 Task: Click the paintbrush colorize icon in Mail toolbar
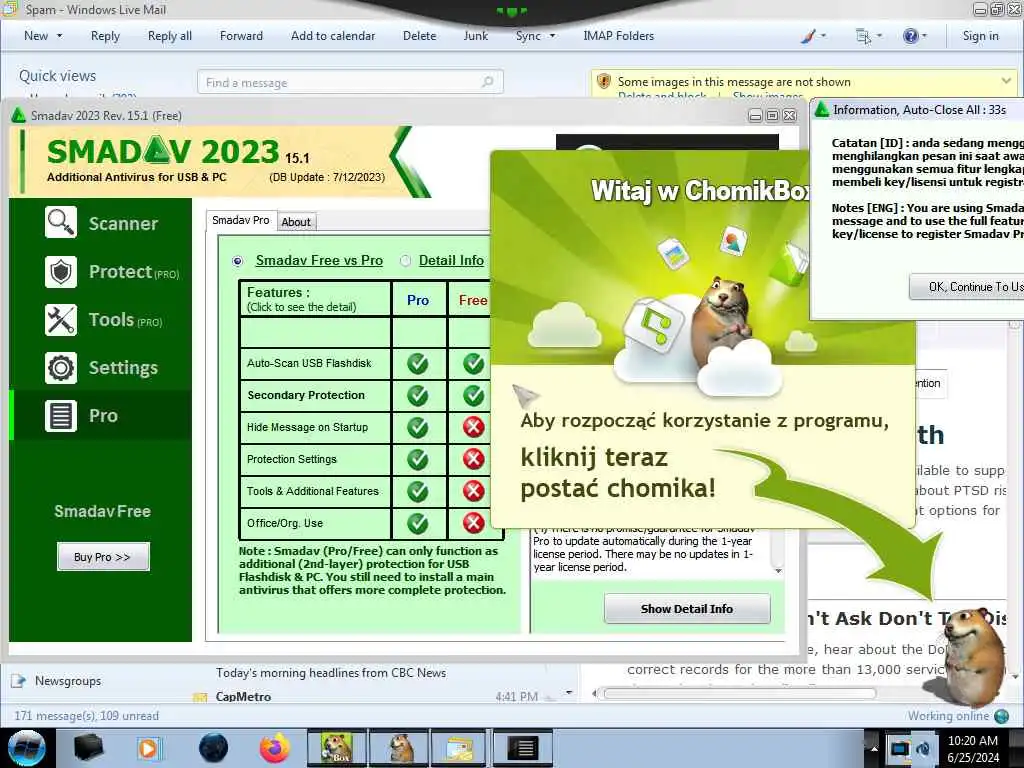[808, 36]
